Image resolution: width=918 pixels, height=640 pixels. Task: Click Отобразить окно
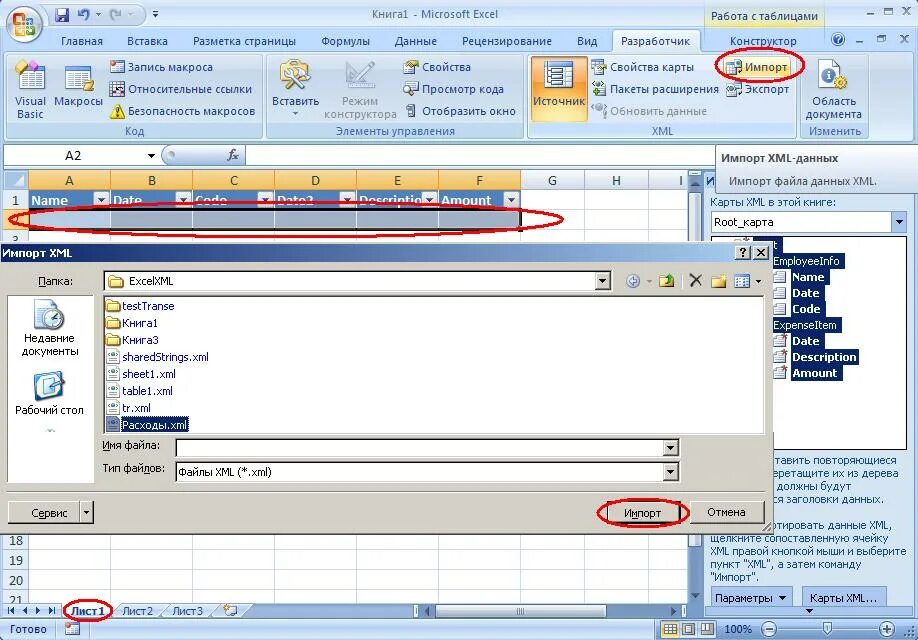(x=460, y=111)
